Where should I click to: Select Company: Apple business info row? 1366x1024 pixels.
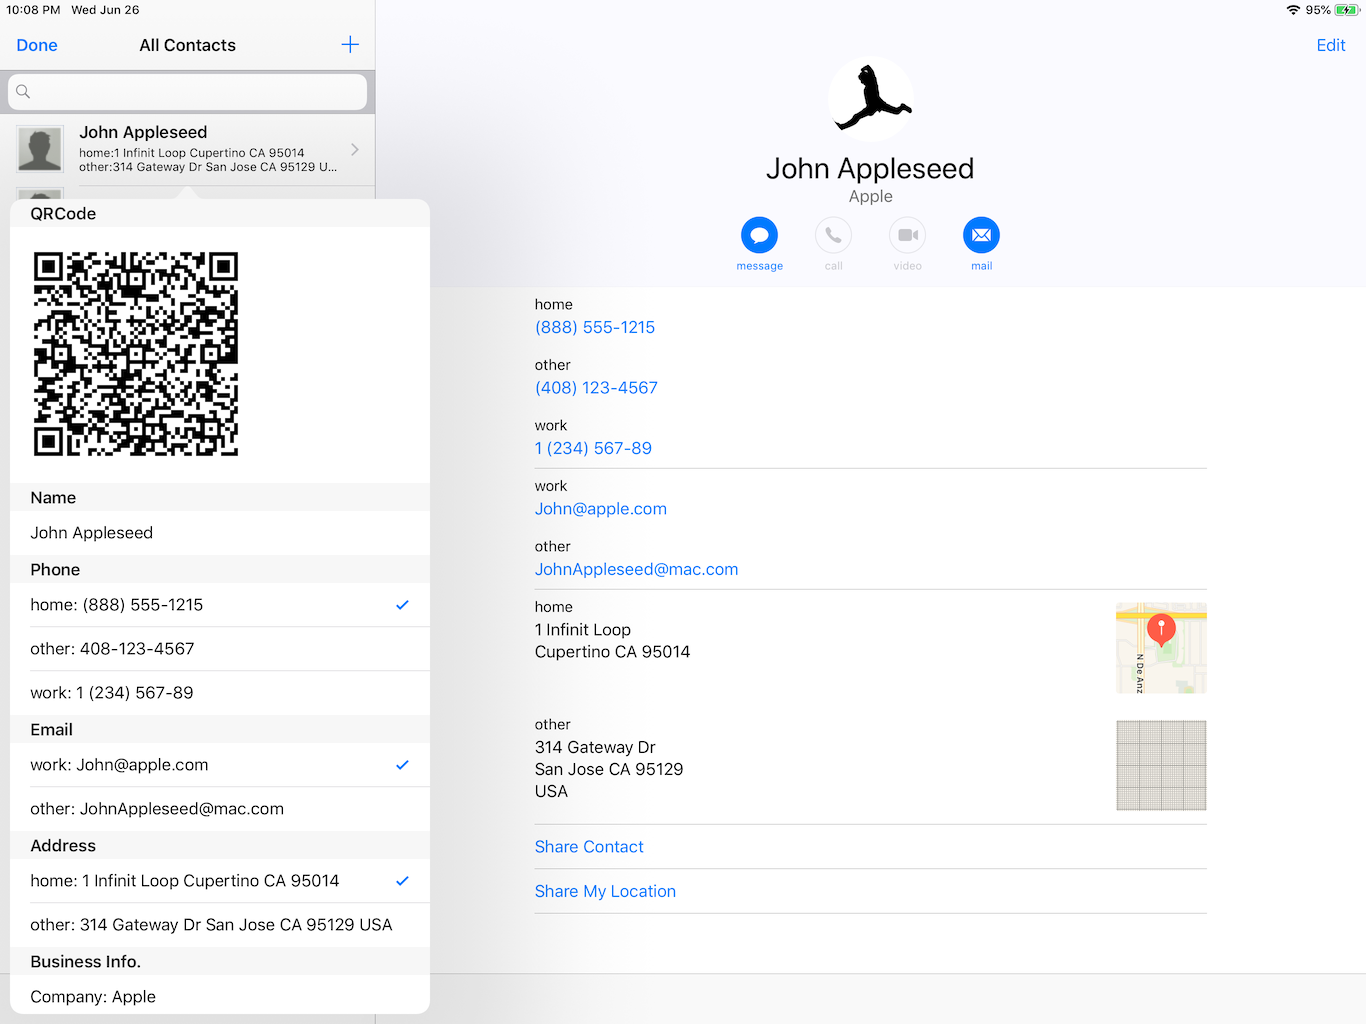(x=220, y=997)
